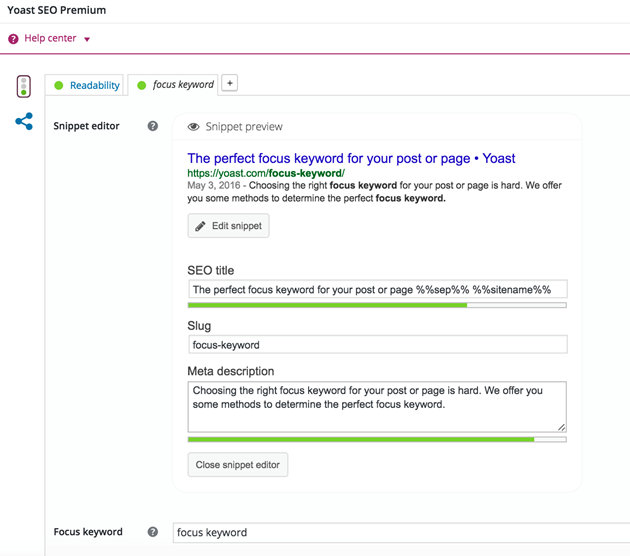The width and height of the screenshot is (630, 556).
Task: Click the Focus keyword help icon
Action: point(153,532)
